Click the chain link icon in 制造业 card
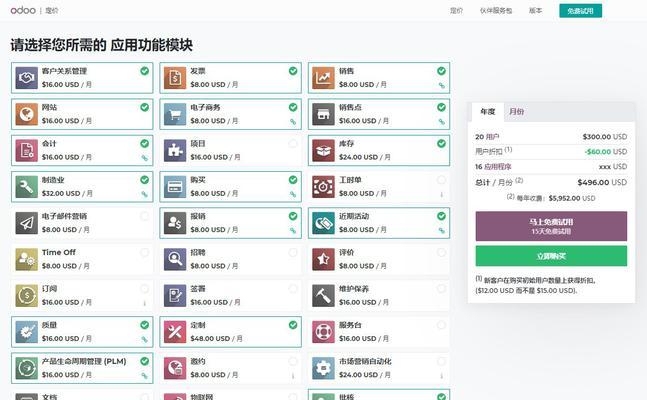Viewport: 647px width, 400px height. [x=144, y=194]
